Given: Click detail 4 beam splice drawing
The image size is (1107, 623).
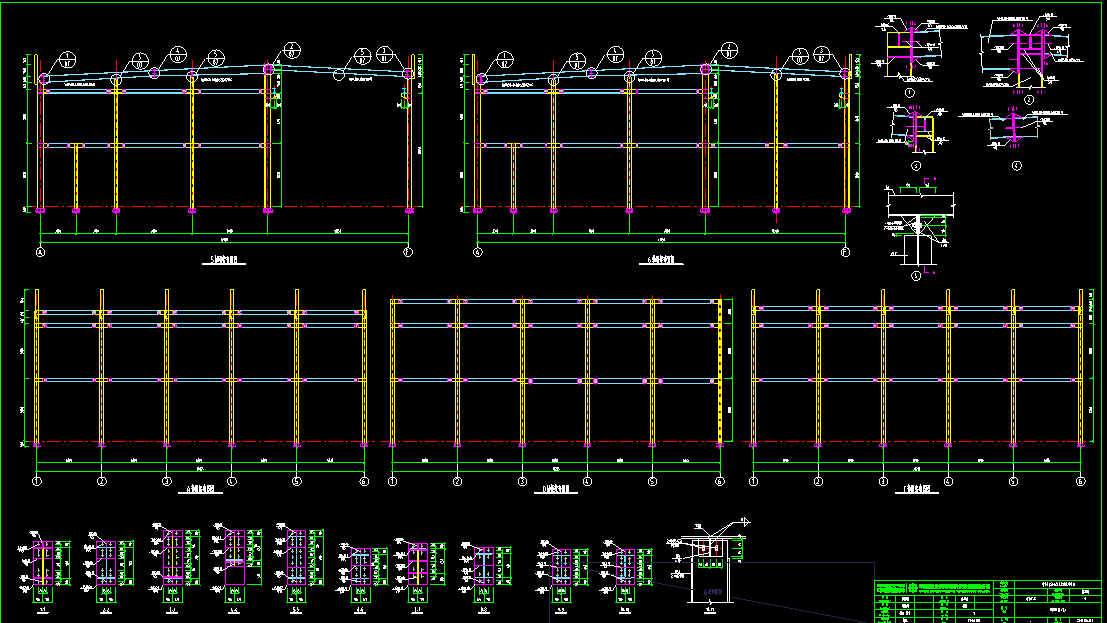Looking at the screenshot, I should (x=1013, y=129).
